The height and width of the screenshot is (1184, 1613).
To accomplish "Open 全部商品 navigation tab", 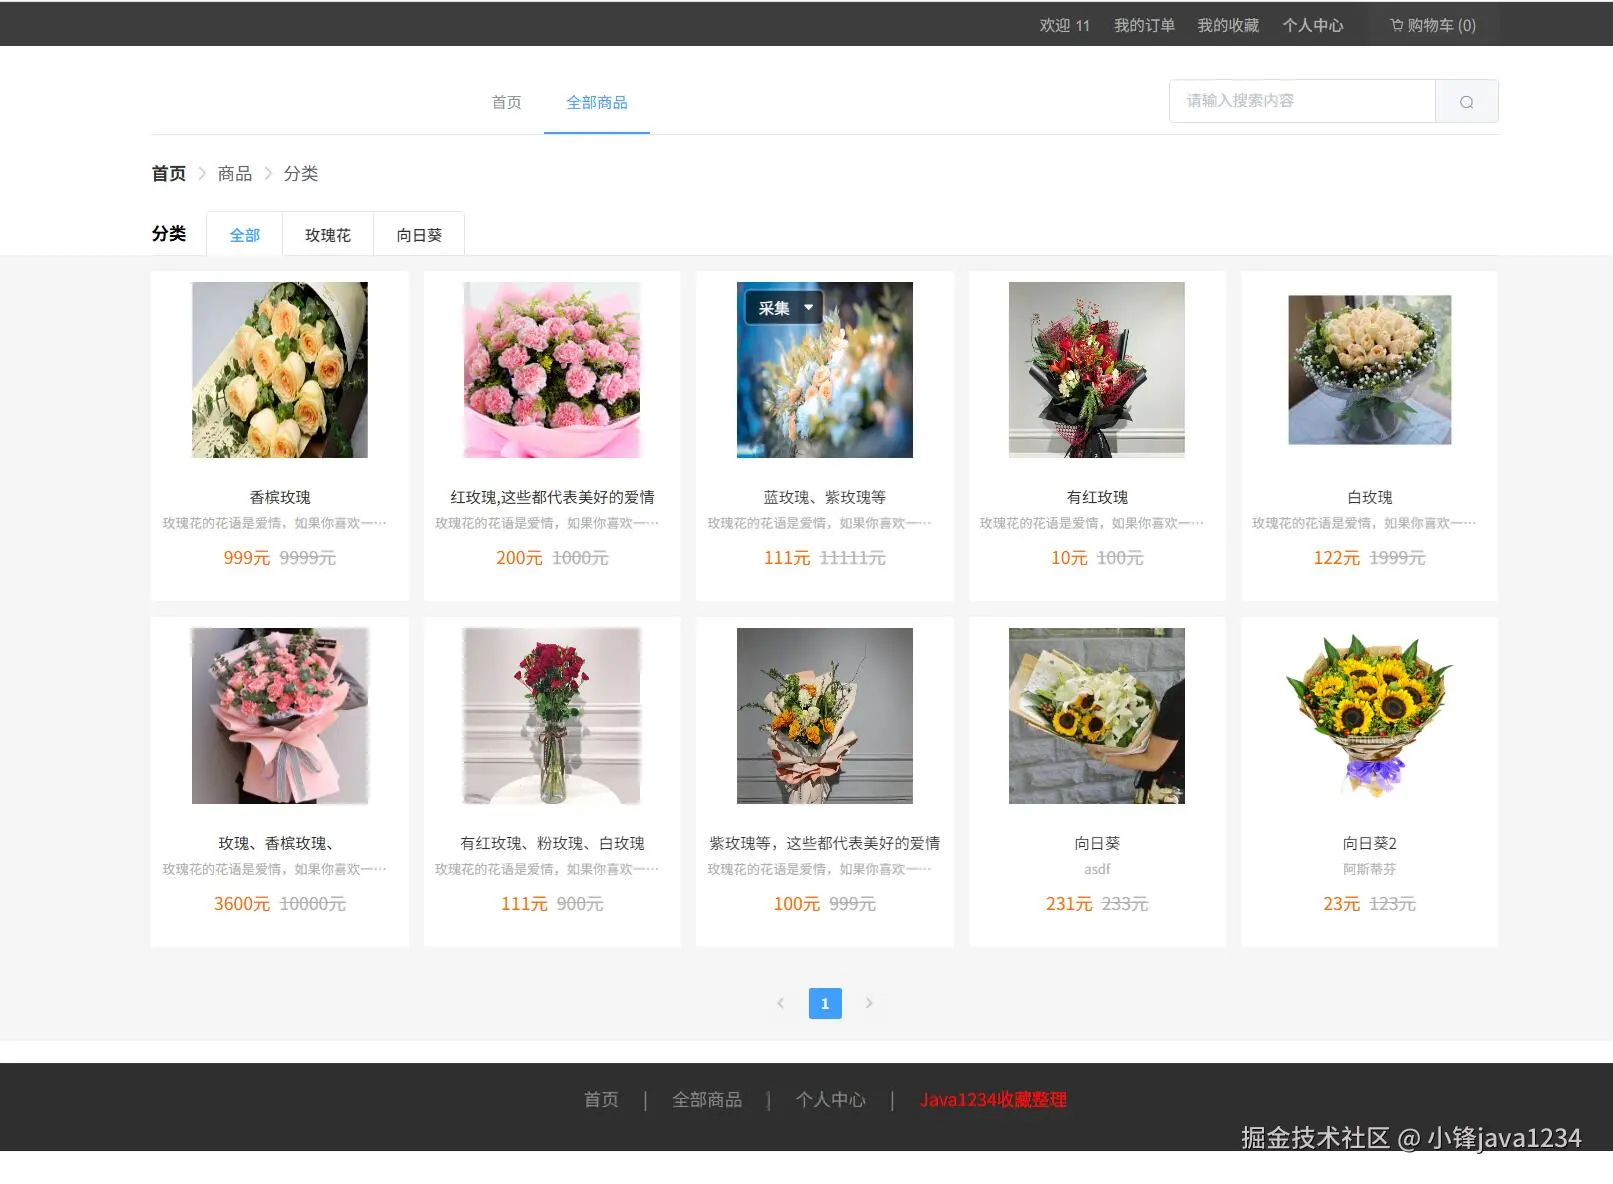I will [x=597, y=102].
